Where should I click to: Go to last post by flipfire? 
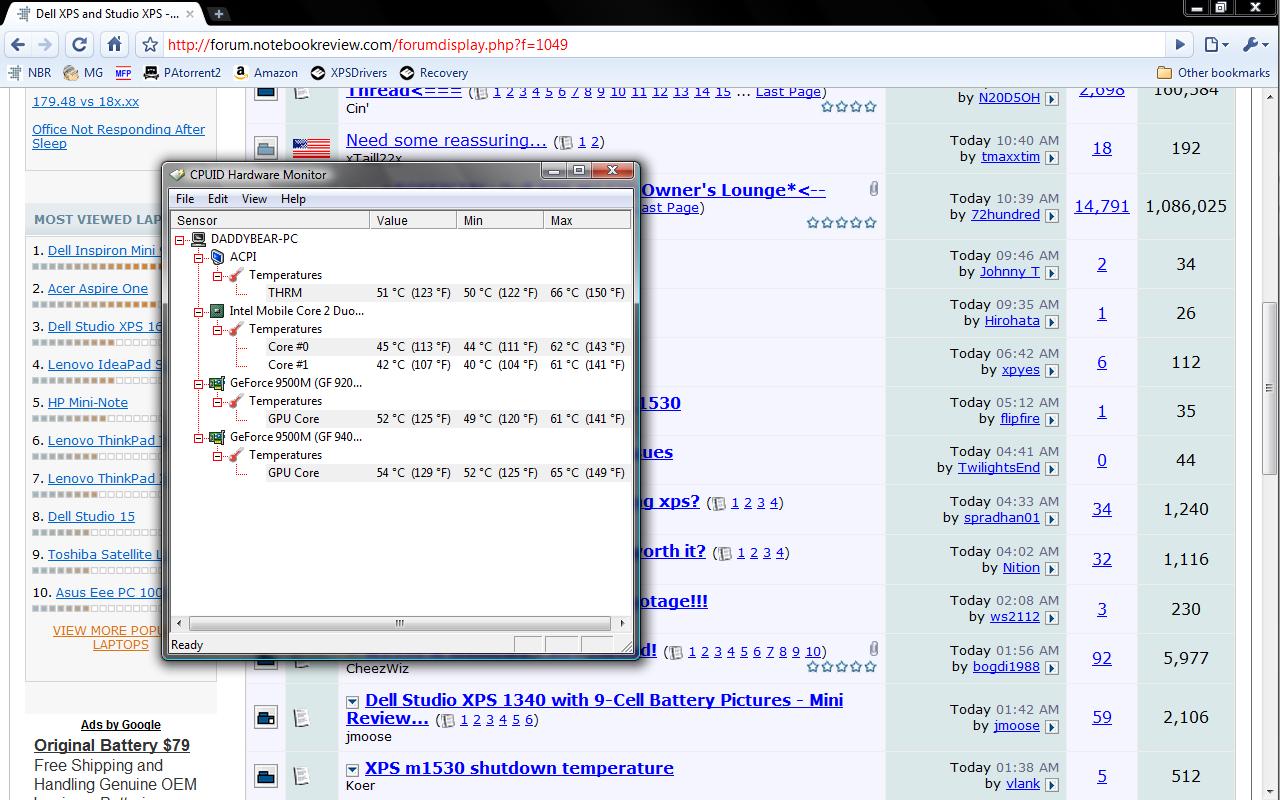click(1052, 420)
